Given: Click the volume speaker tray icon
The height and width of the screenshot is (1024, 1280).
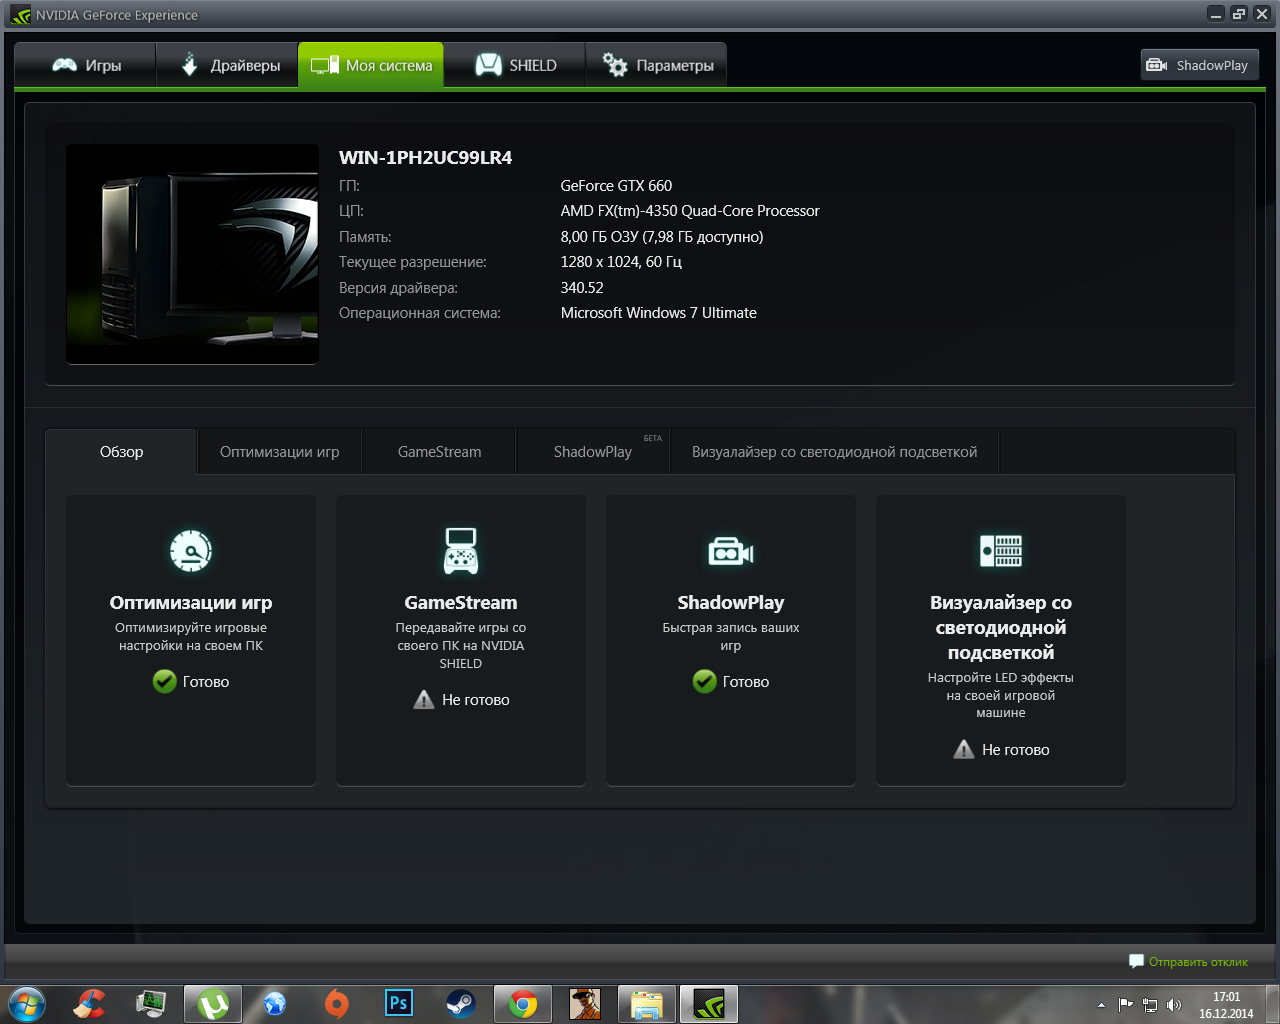Looking at the screenshot, I should (x=1174, y=1005).
